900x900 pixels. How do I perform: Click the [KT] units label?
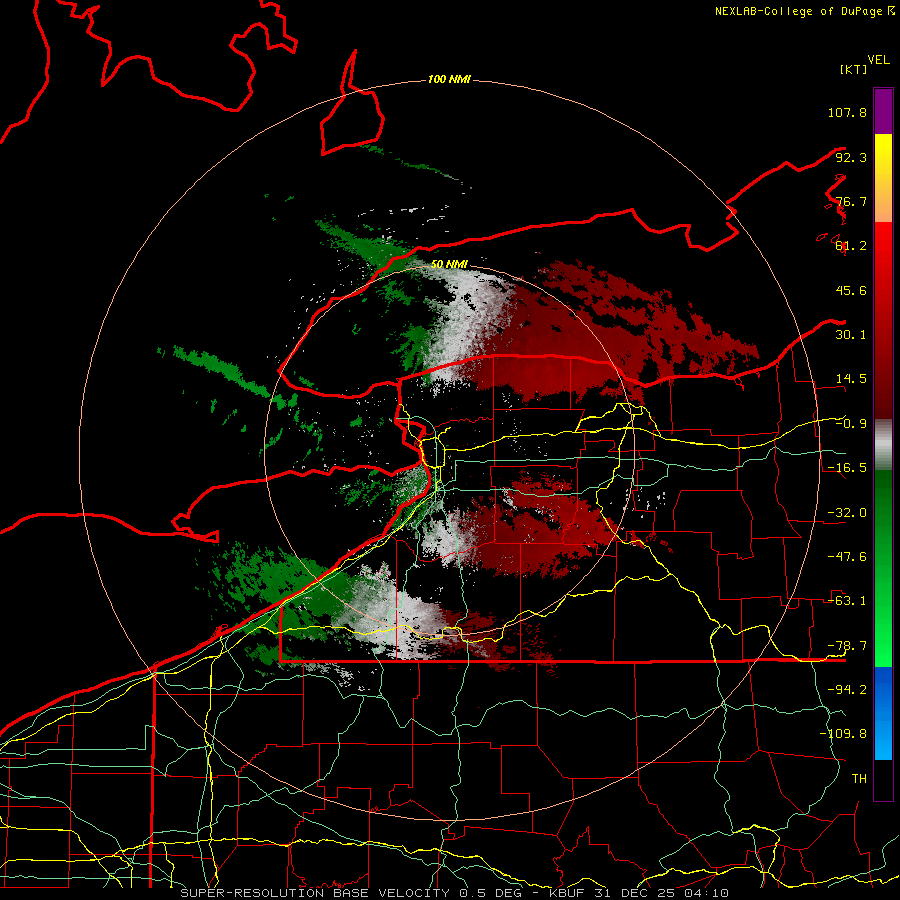(x=853, y=69)
